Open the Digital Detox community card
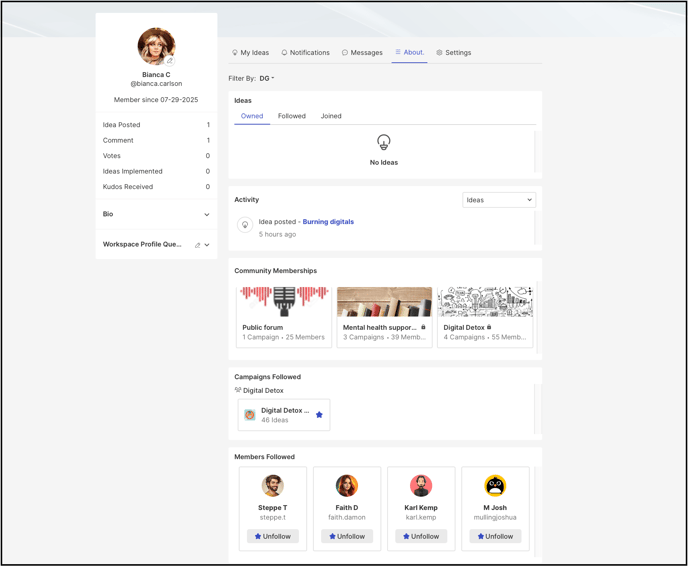Screen dimensions: 688x566 point(485,317)
